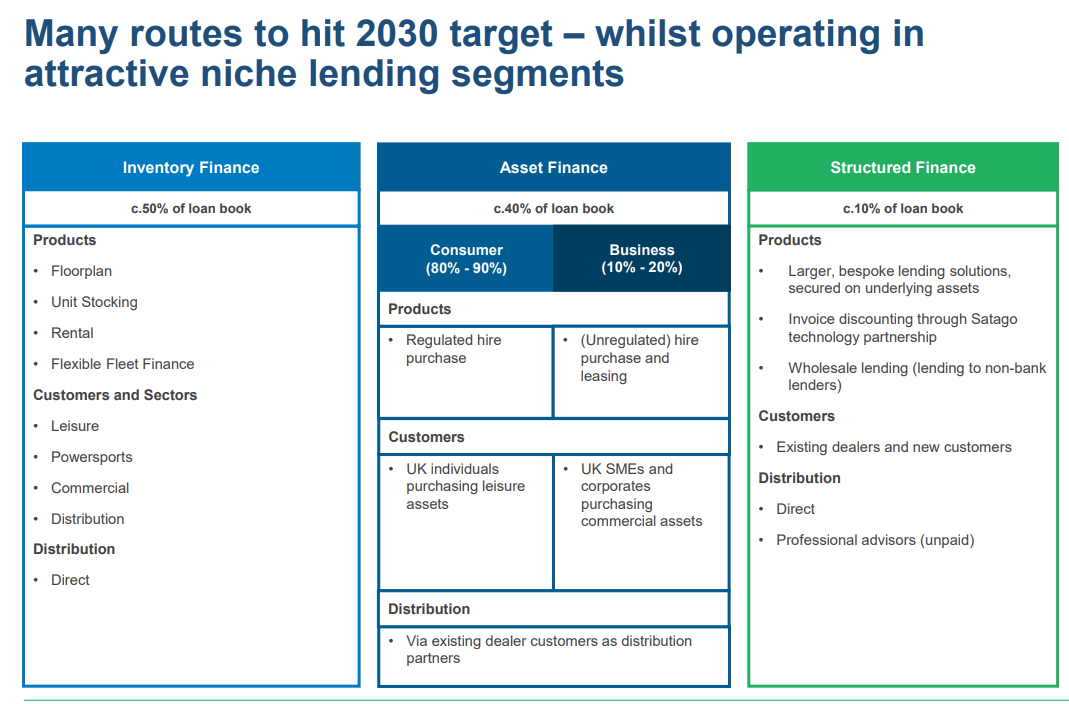This screenshot has height=704, width=1069.
Task: Click "Existing dealers and new customers"
Action: (894, 447)
